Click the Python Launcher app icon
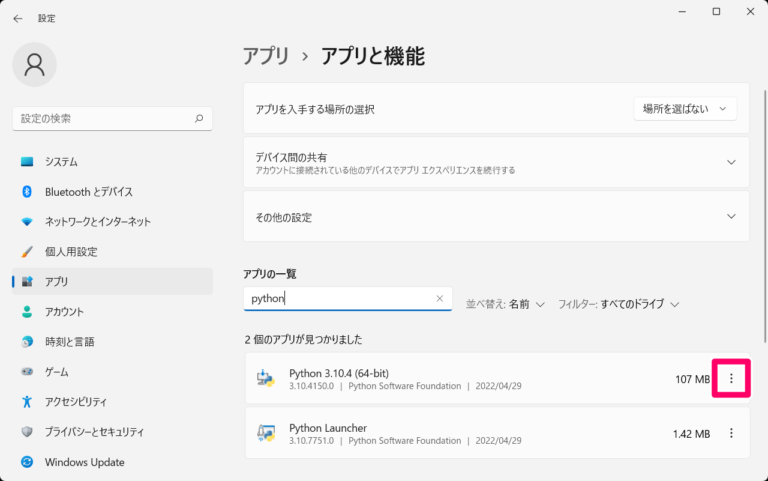 [266, 433]
